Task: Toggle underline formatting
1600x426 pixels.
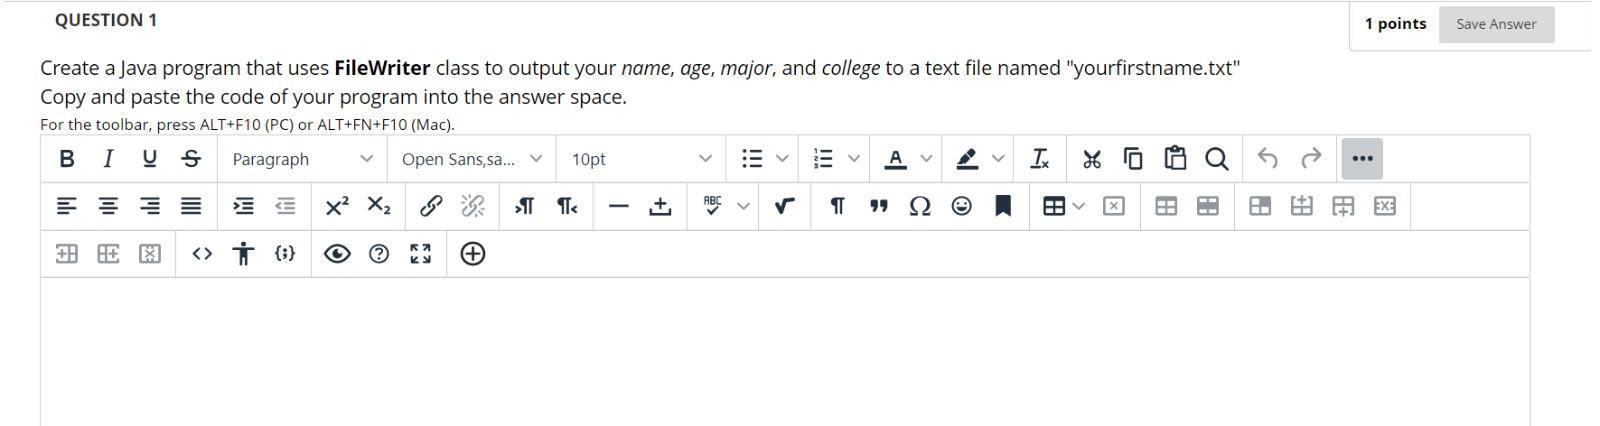Action: [150, 158]
